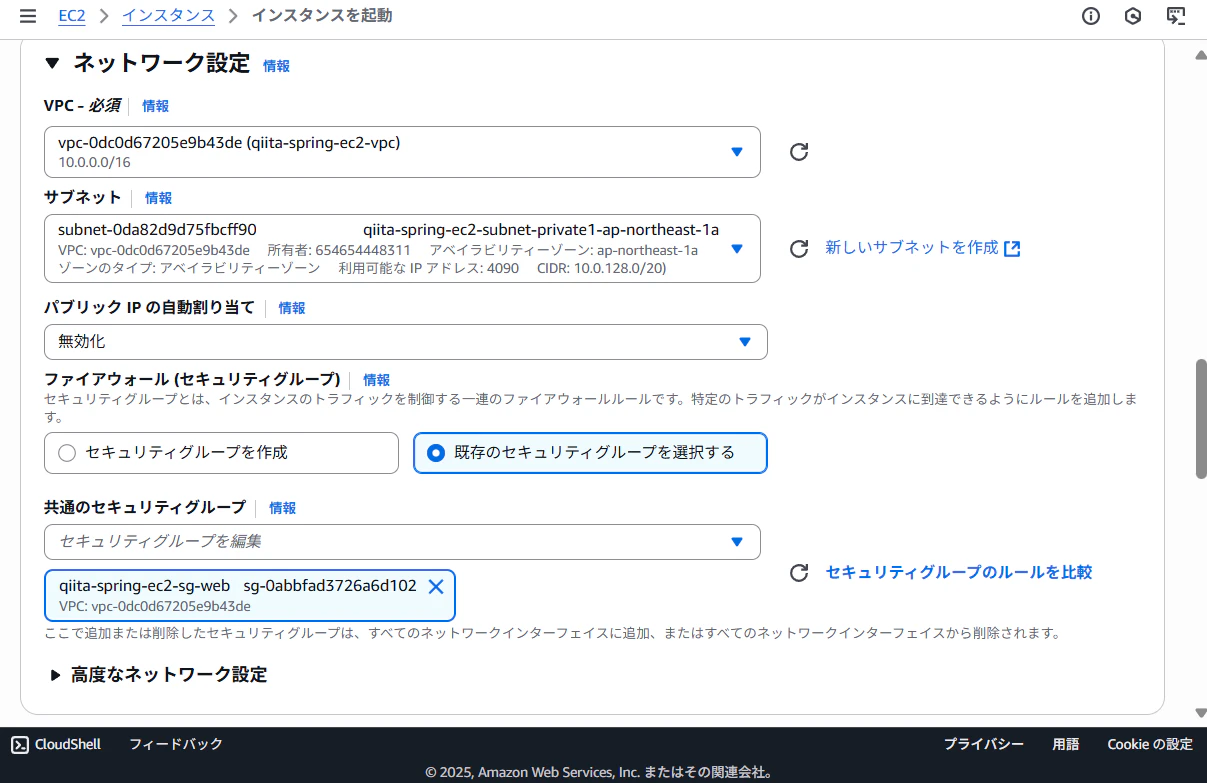Open the サブネット dropdown
Image resolution: width=1207 pixels, height=783 pixels.
(402, 249)
